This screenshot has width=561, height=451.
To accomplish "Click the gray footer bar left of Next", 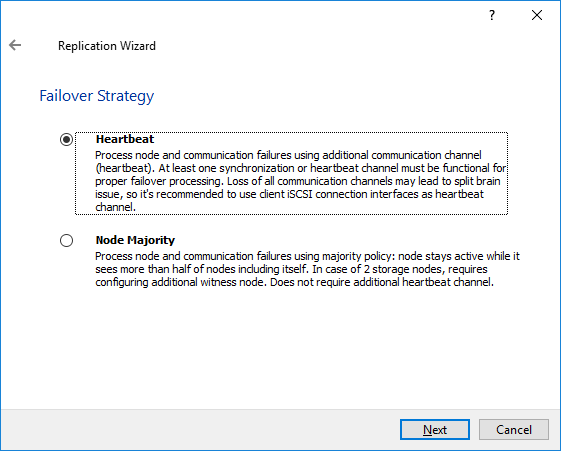I will click(200, 430).
